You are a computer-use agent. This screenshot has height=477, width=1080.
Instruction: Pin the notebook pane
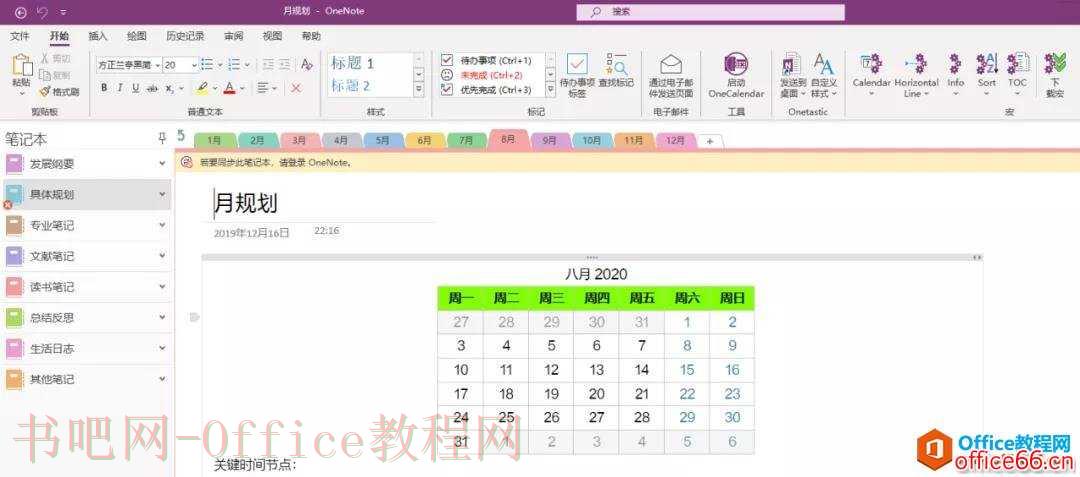(x=162, y=138)
